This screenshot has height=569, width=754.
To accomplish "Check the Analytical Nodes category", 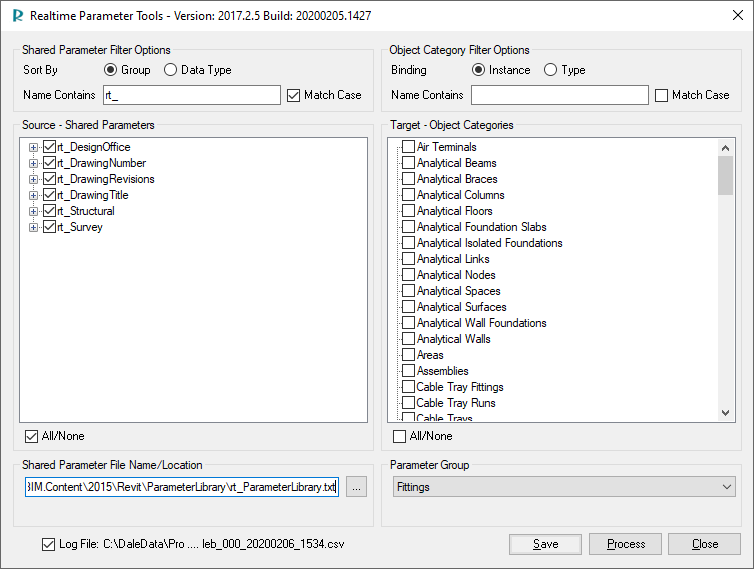I will coord(408,275).
